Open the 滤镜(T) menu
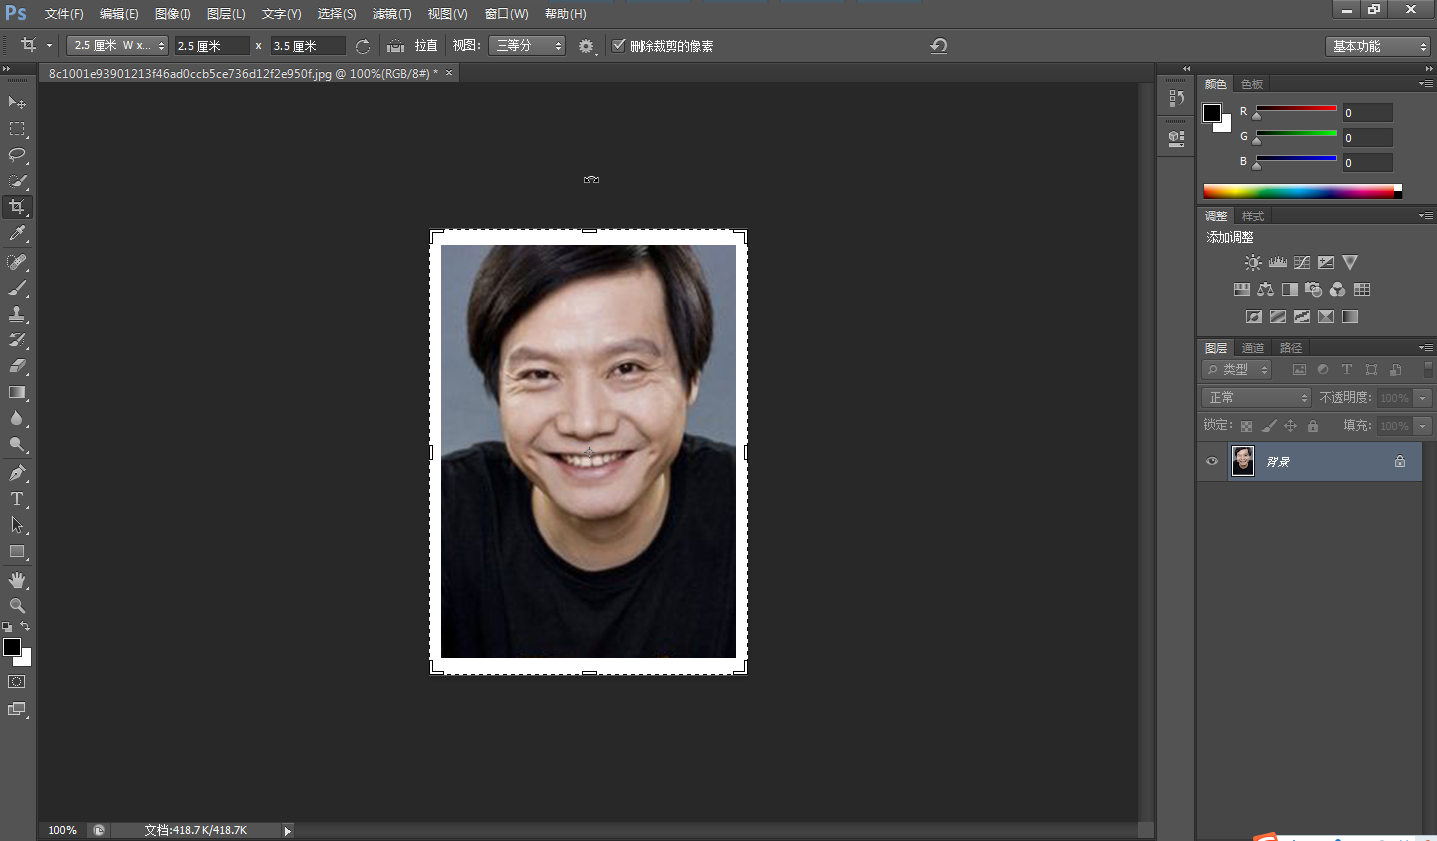 coord(391,14)
